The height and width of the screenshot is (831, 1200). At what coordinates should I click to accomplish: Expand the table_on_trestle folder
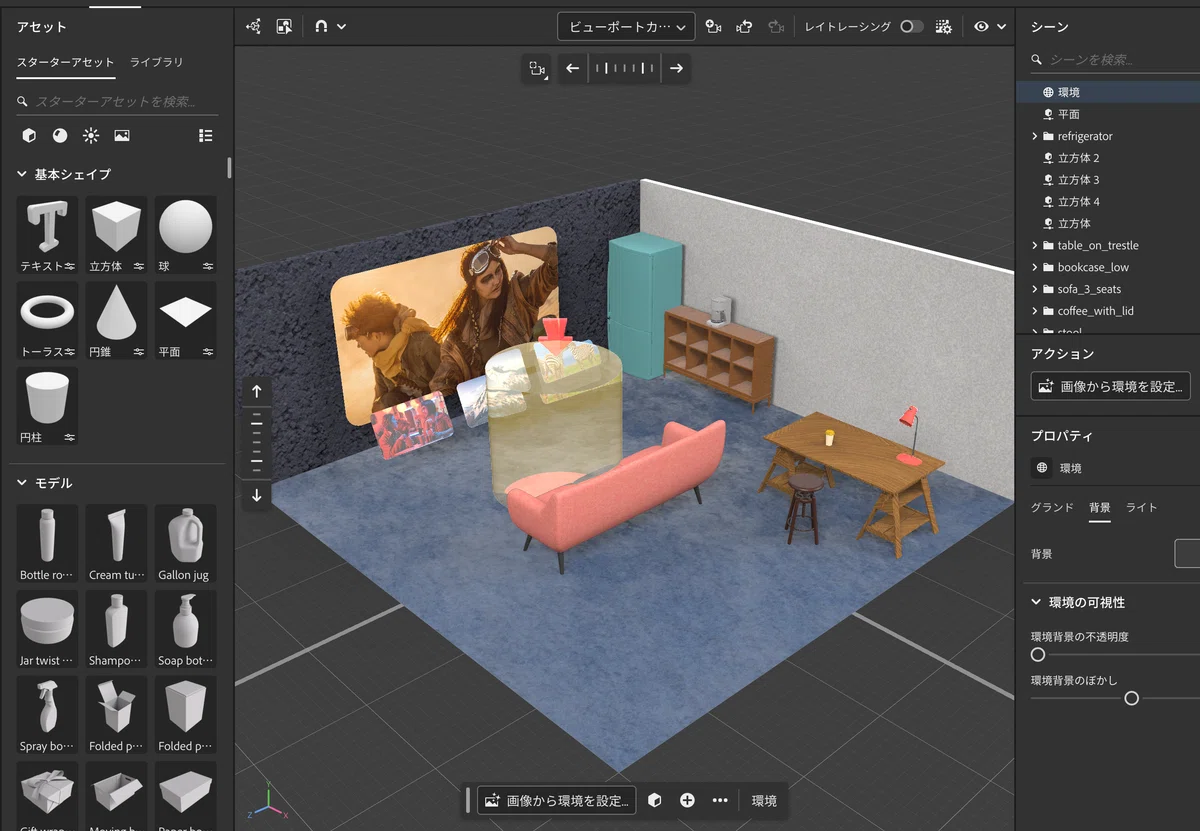click(1035, 245)
